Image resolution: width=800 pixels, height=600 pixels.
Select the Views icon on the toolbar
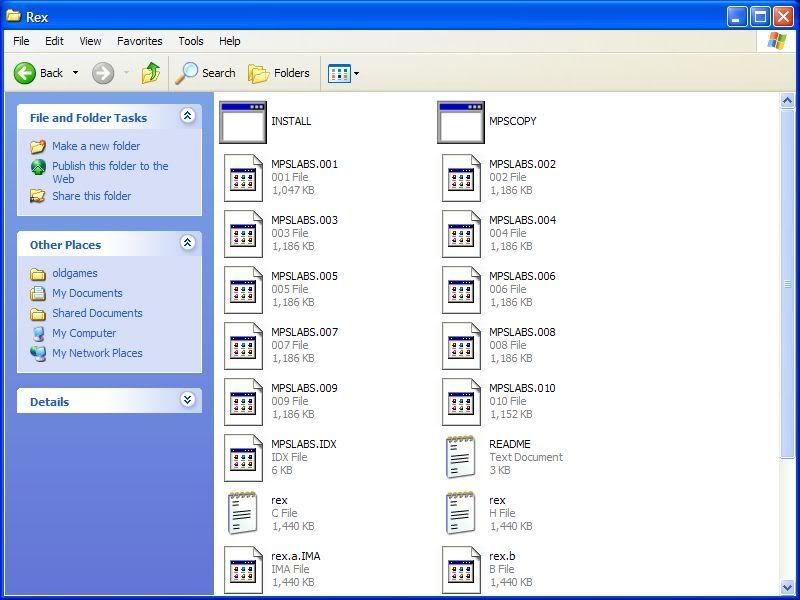[x=340, y=72]
